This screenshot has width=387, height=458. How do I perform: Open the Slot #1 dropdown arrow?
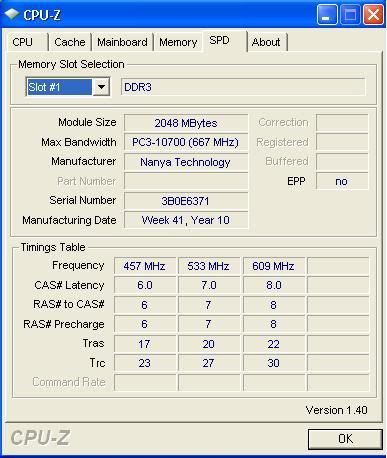(x=101, y=87)
